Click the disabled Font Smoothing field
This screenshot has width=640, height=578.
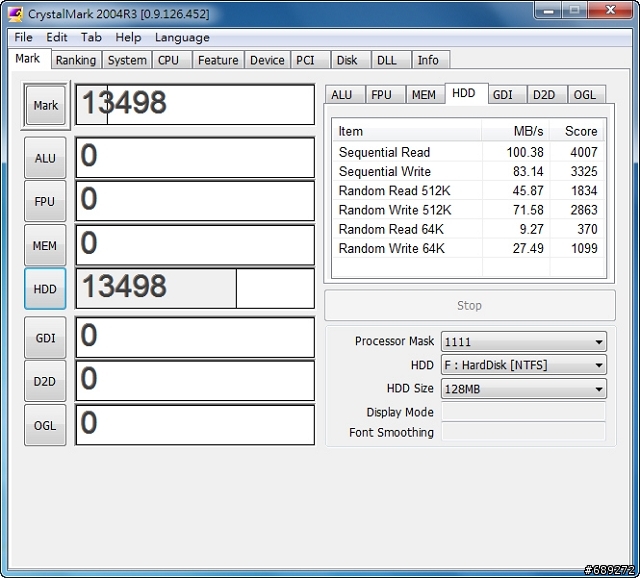(524, 432)
